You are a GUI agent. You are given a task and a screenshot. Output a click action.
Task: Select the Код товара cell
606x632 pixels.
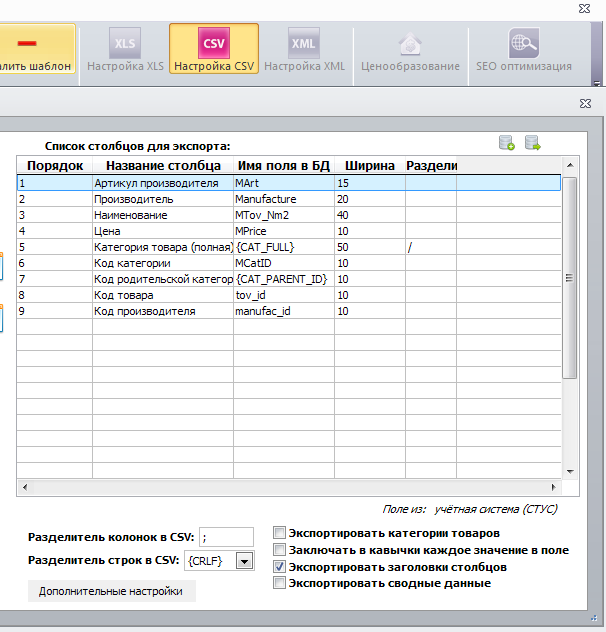[163, 295]
